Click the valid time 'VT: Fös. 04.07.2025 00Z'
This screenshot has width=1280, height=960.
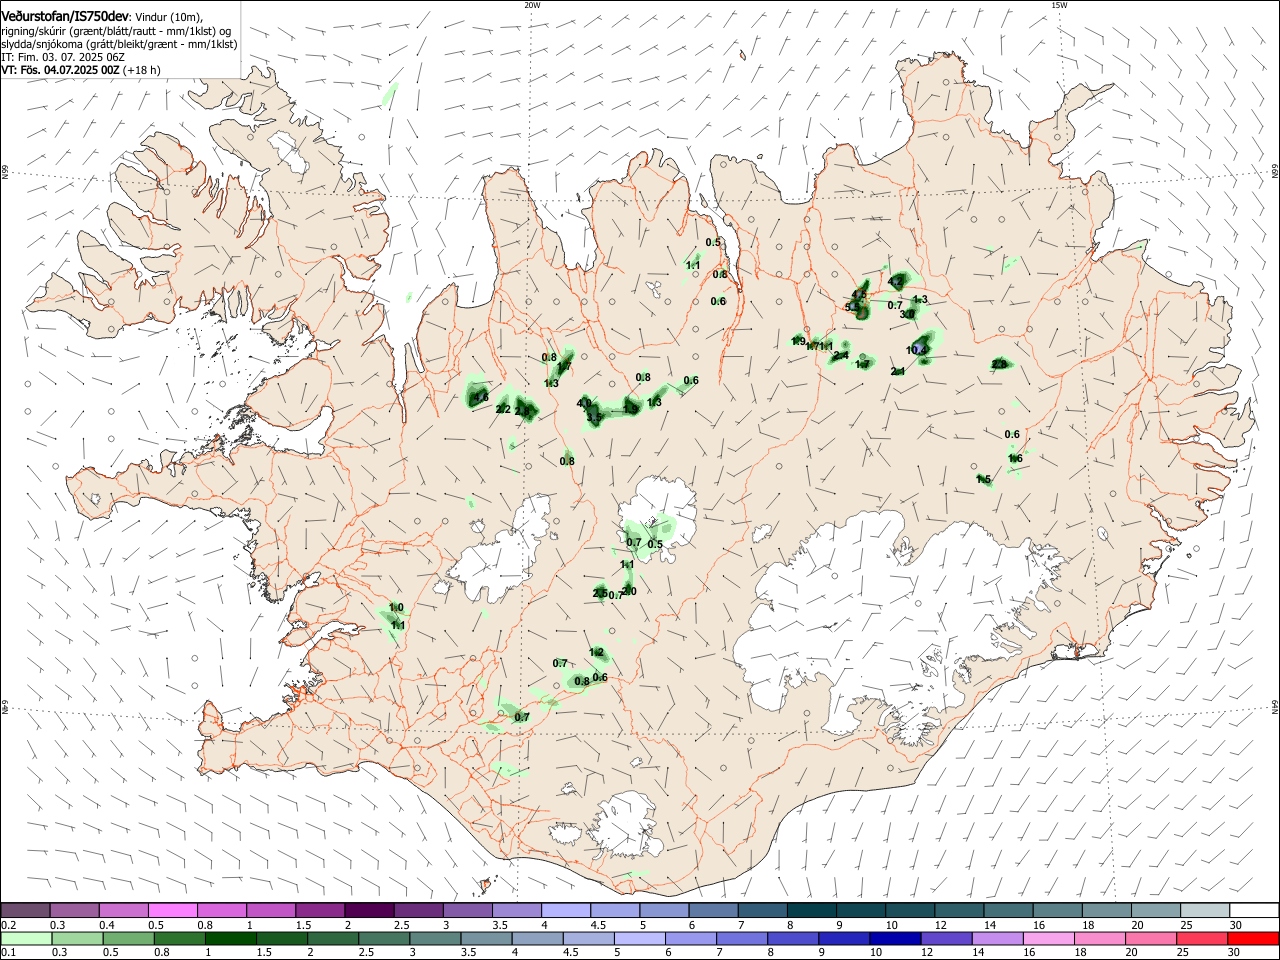click(61, 70)
